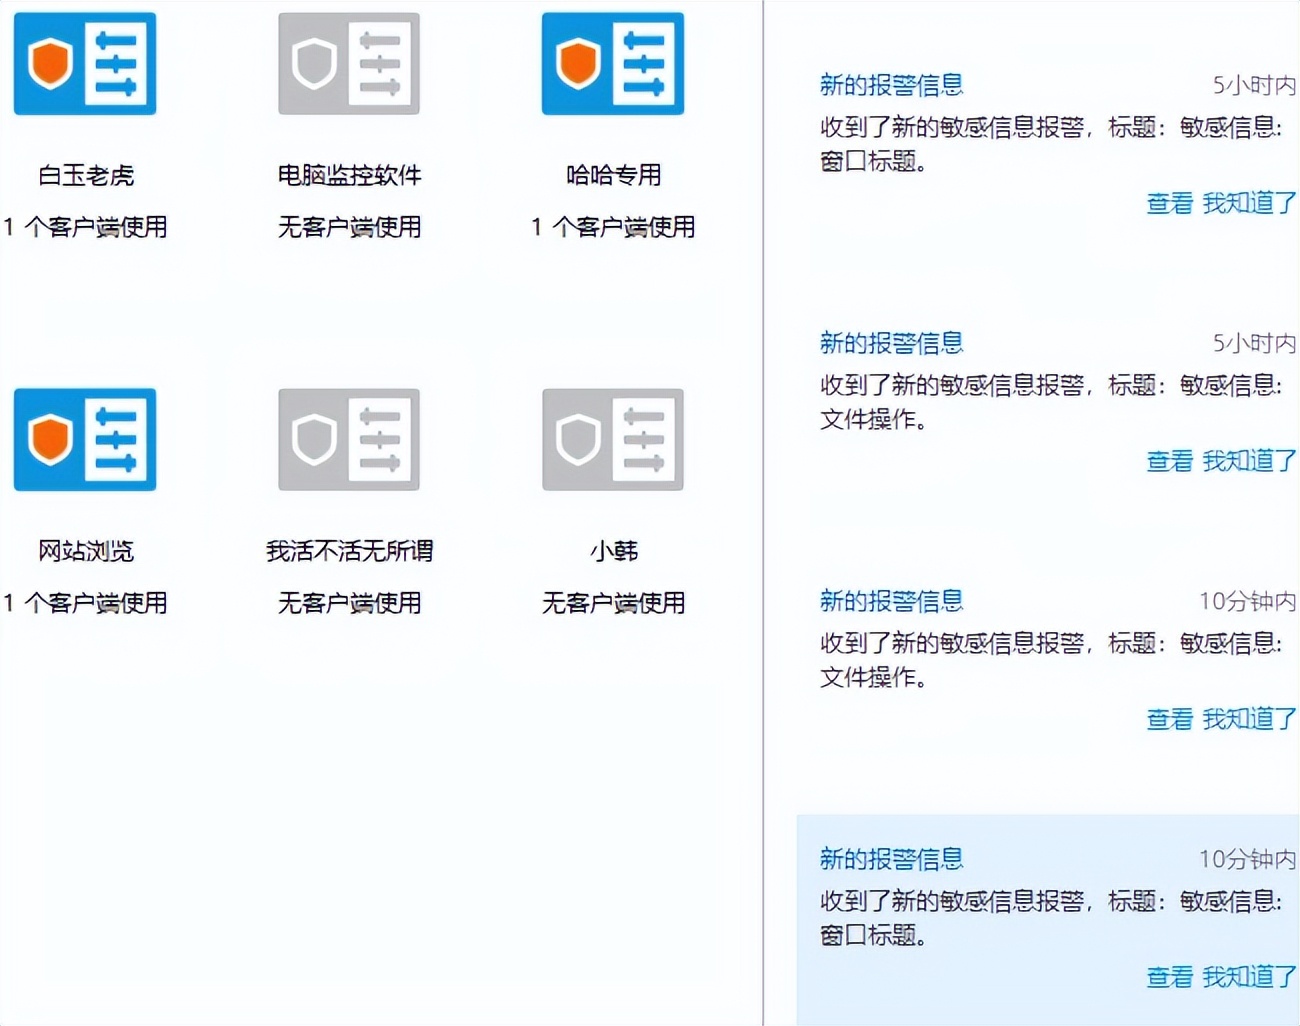
Task: Click 查看 on the highlighted bottom alert
Action: [x=1168, y=977]
